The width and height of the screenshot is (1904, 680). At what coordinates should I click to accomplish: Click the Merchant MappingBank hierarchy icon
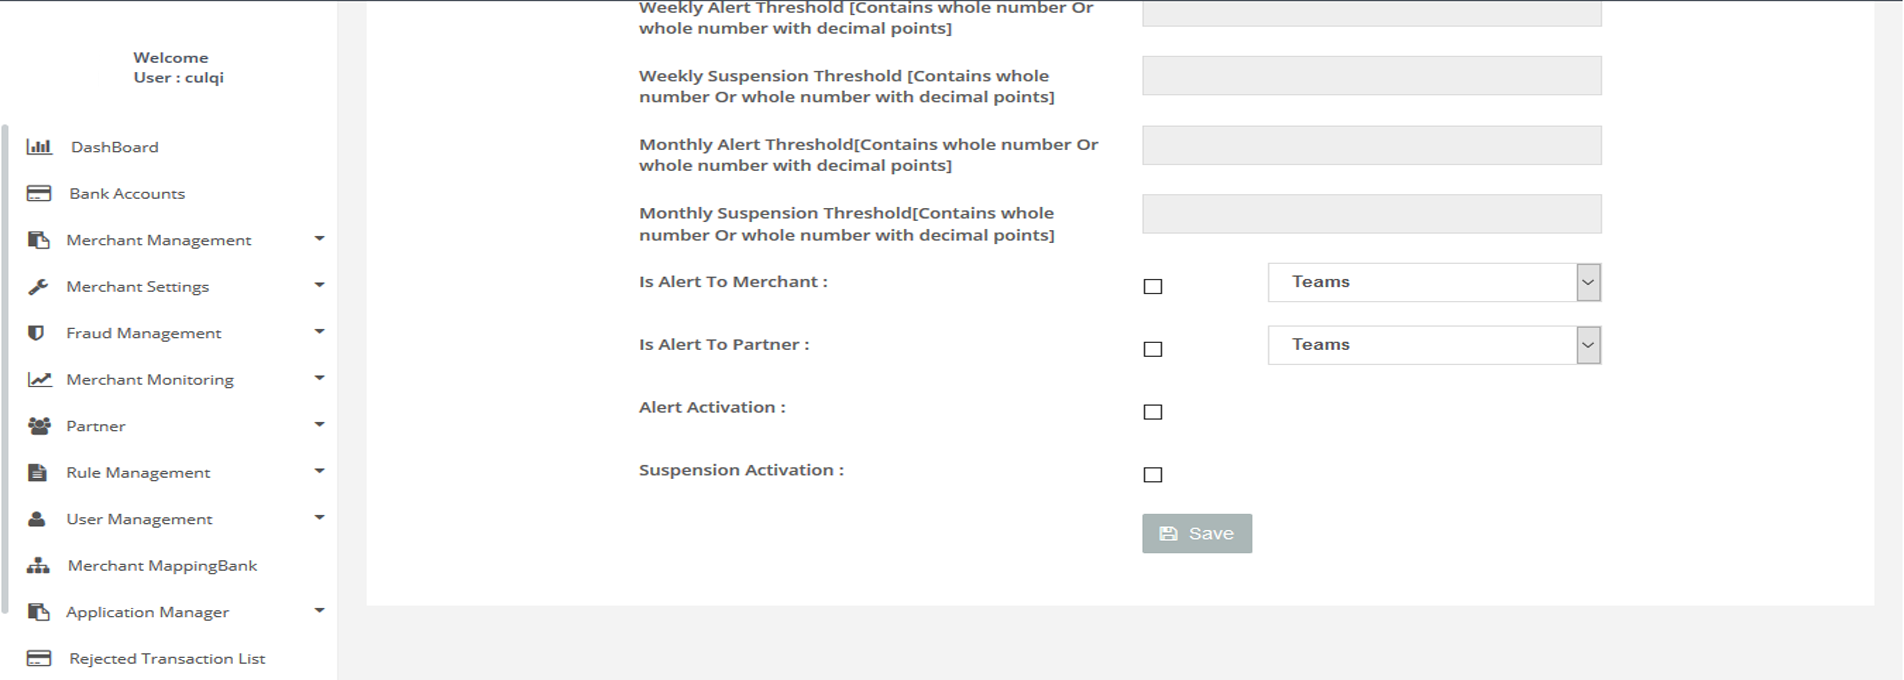[x=38, y=566]
